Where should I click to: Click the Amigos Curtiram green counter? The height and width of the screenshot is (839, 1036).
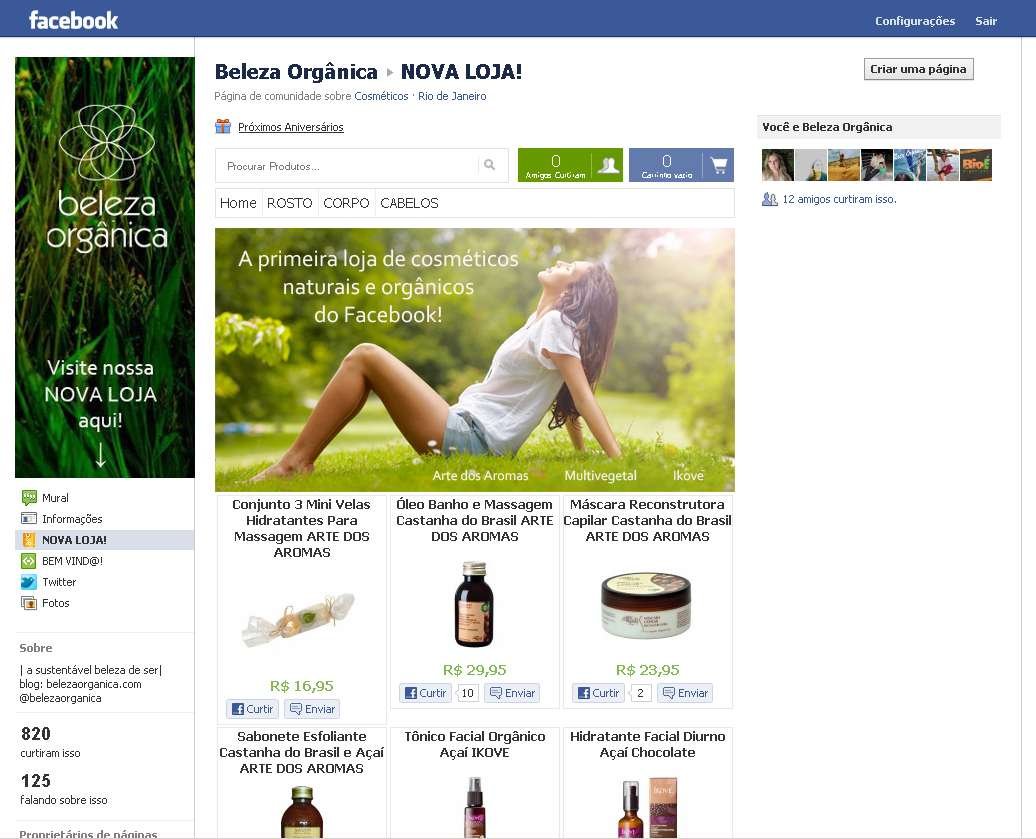coord(570,165)
